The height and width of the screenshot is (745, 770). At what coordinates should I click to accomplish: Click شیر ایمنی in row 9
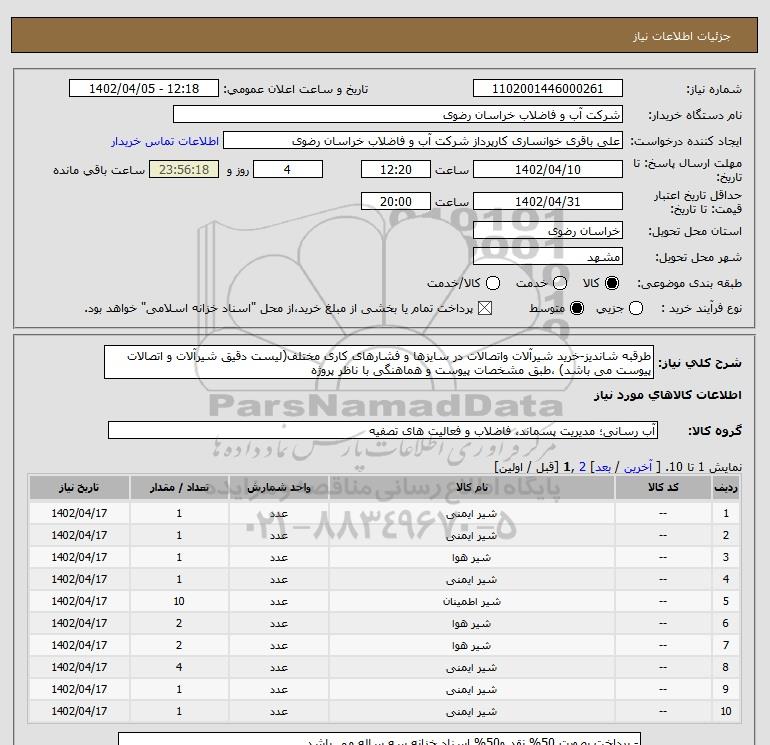click(471, 690)
